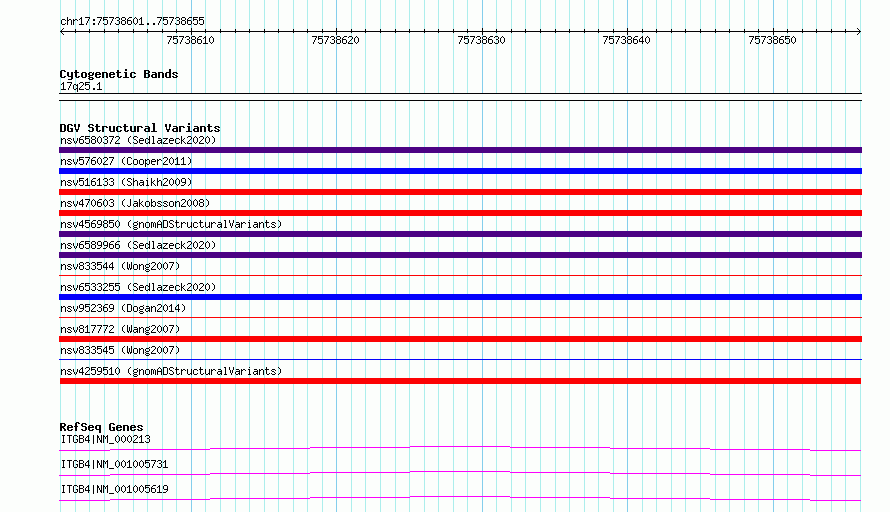Image resolution: width=890 pixels, height=512 pixels.
Task: Select the nsv6589966 (Sedlazeck2020) label
Action: coord(138,245)
